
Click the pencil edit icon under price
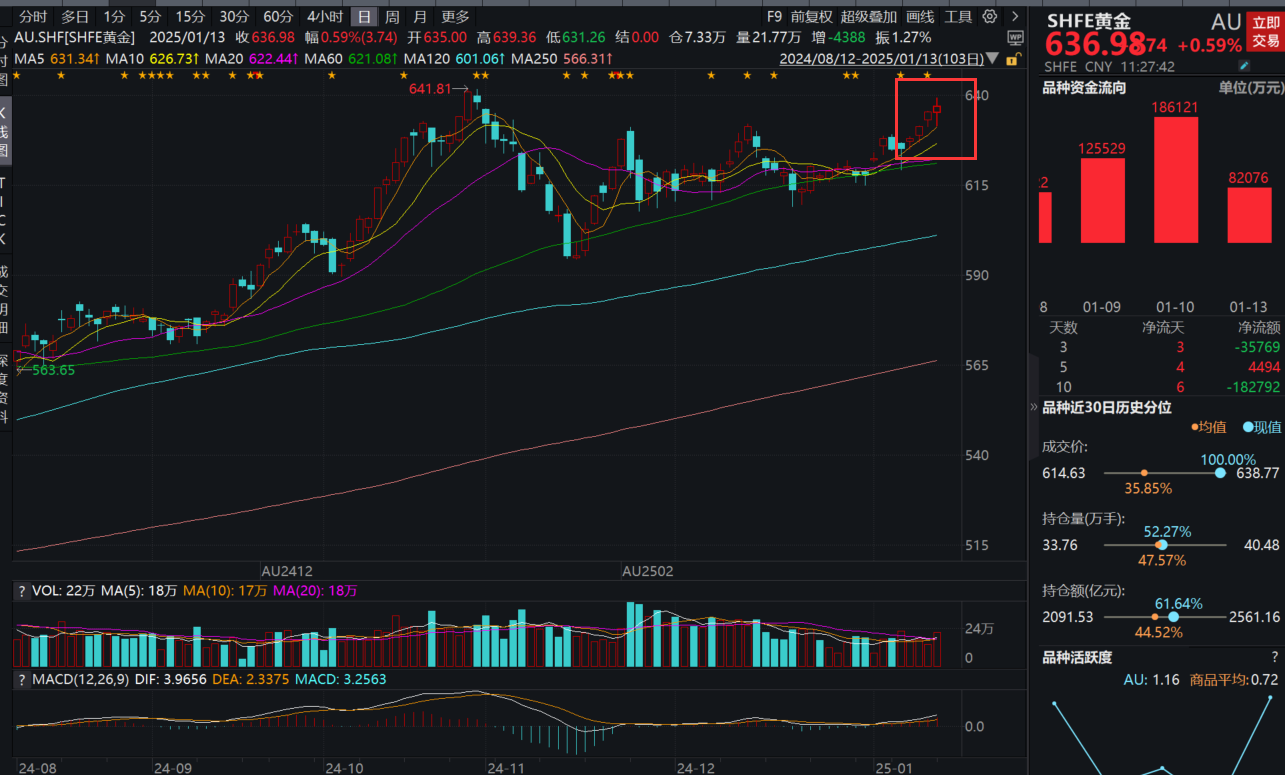pyautogui.click(x=1244, y=66)
